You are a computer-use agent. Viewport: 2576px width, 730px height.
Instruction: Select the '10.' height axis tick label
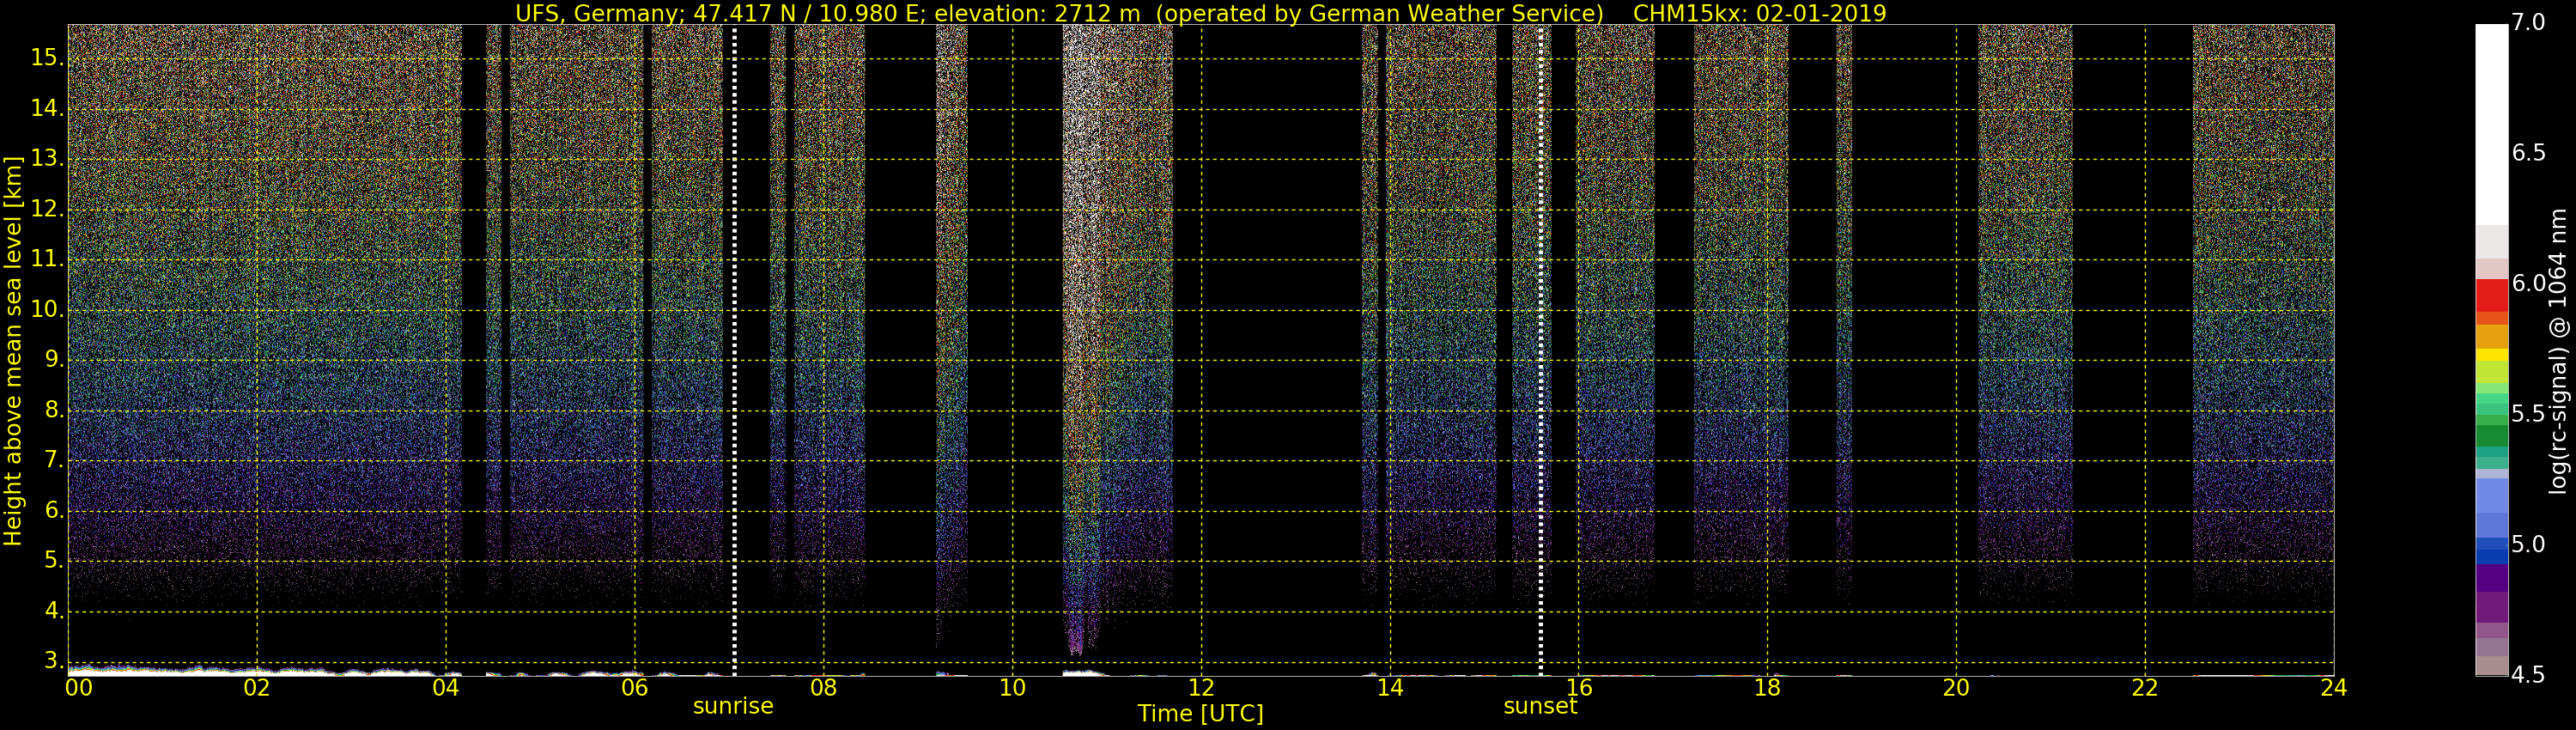pos(47,309)
